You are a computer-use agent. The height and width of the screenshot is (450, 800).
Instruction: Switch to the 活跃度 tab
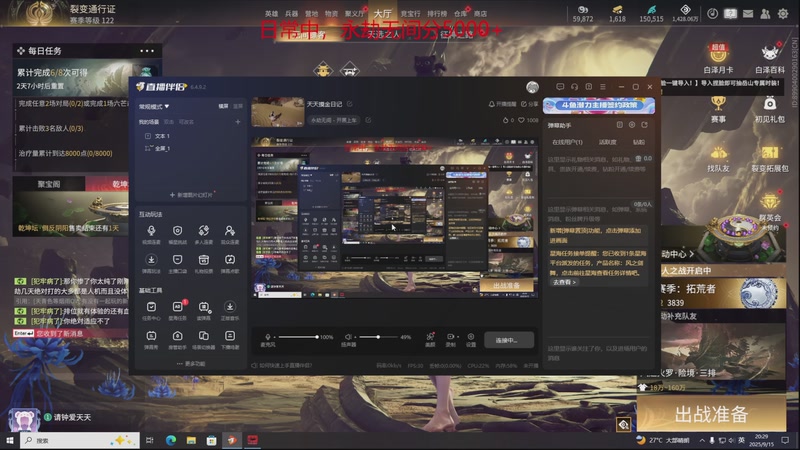(607, 142)
